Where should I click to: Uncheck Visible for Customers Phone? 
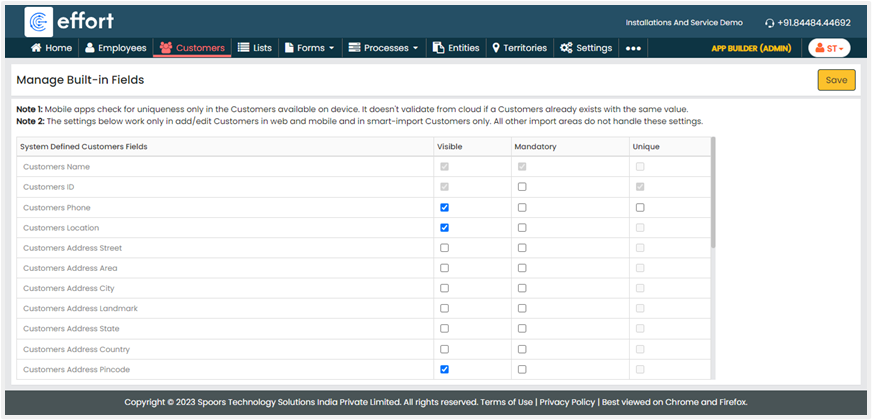(444, 208)
